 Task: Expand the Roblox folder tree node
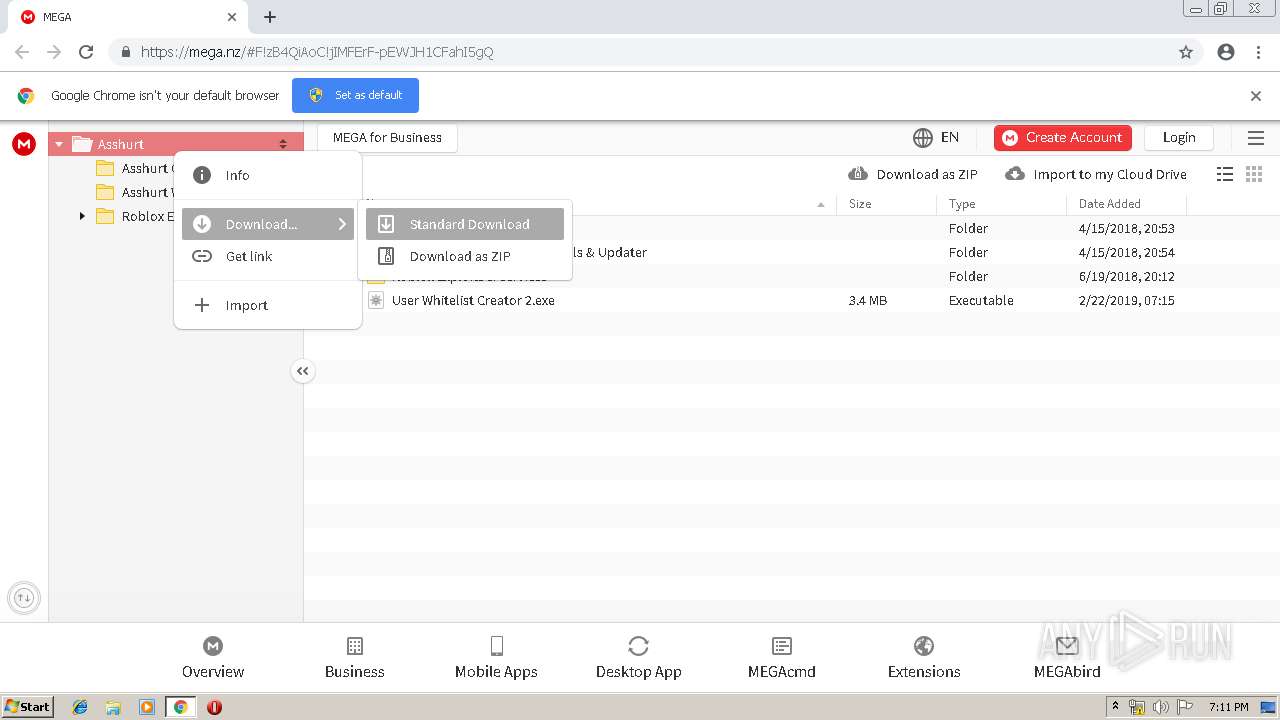(x=82, y=216)
